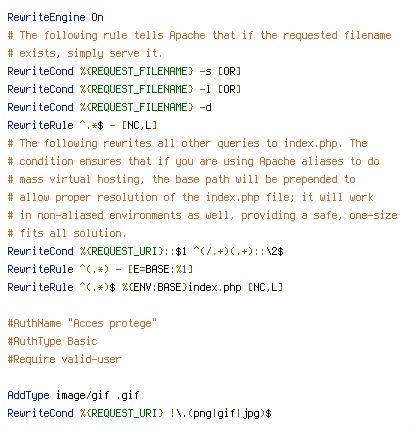The width and height of the screenshot is (412, 430).
Task: Click the AddType image/gif .gif line
Action: pyautogui.click(x=73, y=395)
